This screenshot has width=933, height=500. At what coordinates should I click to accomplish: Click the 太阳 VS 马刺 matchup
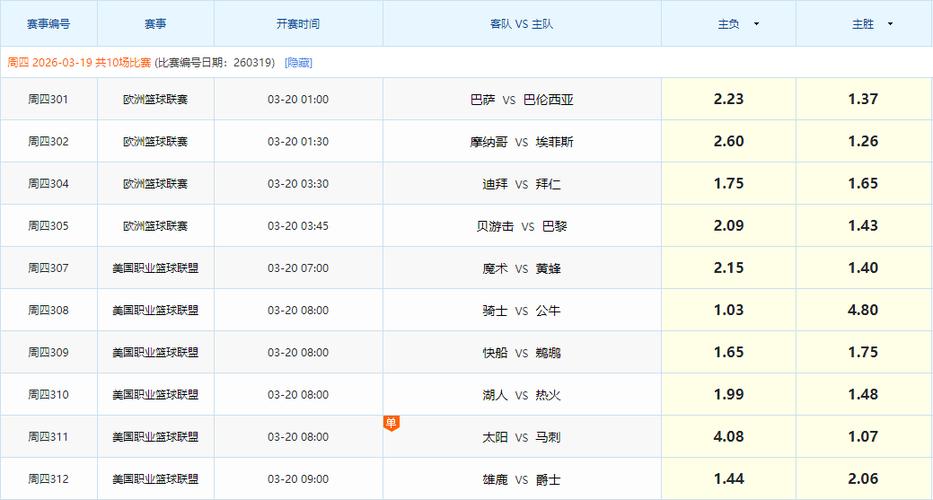[522, 437]
